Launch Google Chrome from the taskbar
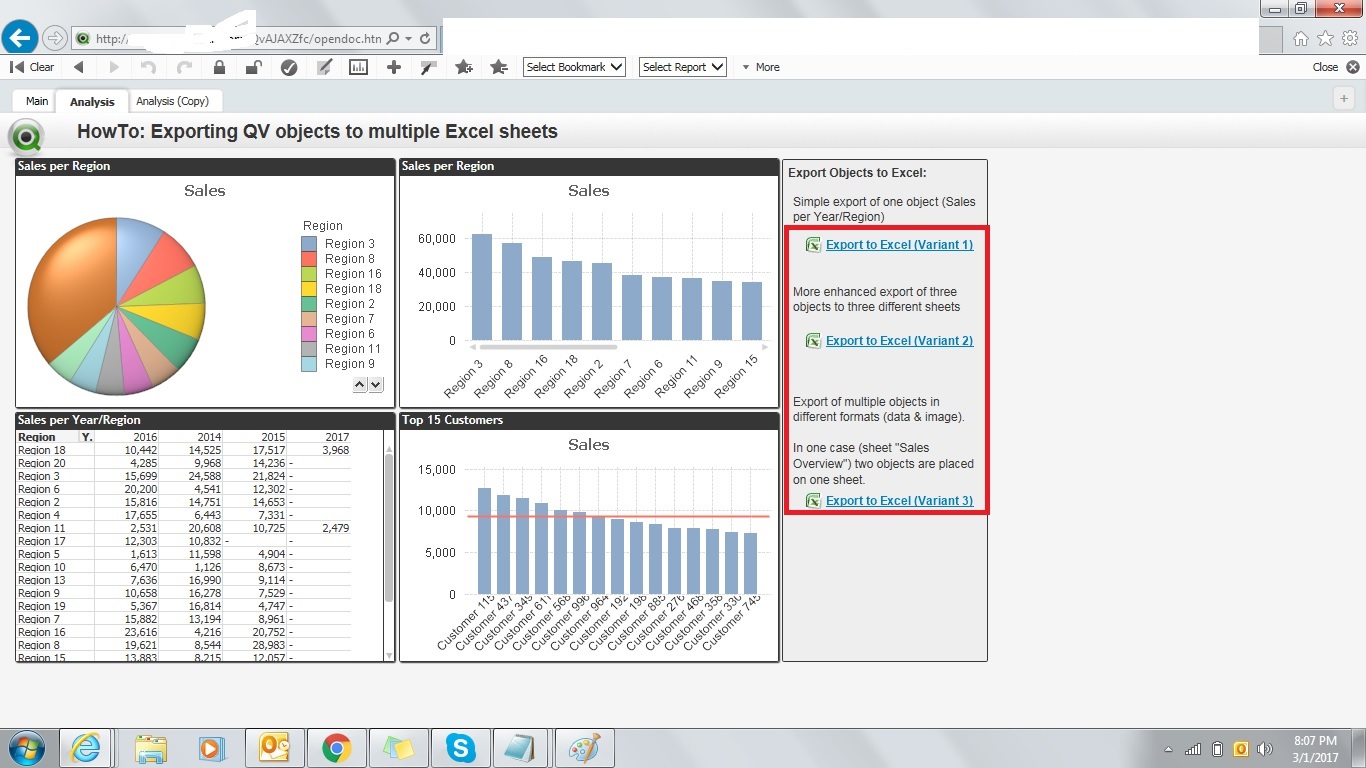This screenshot has height=768, width=1366. (x=335, y=748)
